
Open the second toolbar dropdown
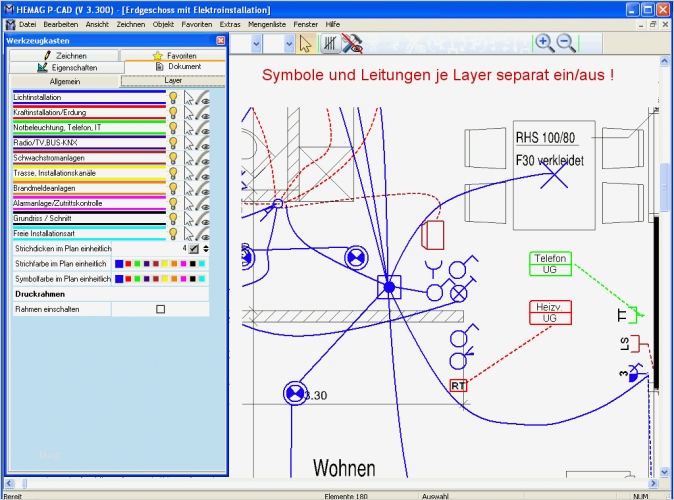pos(289,43)
